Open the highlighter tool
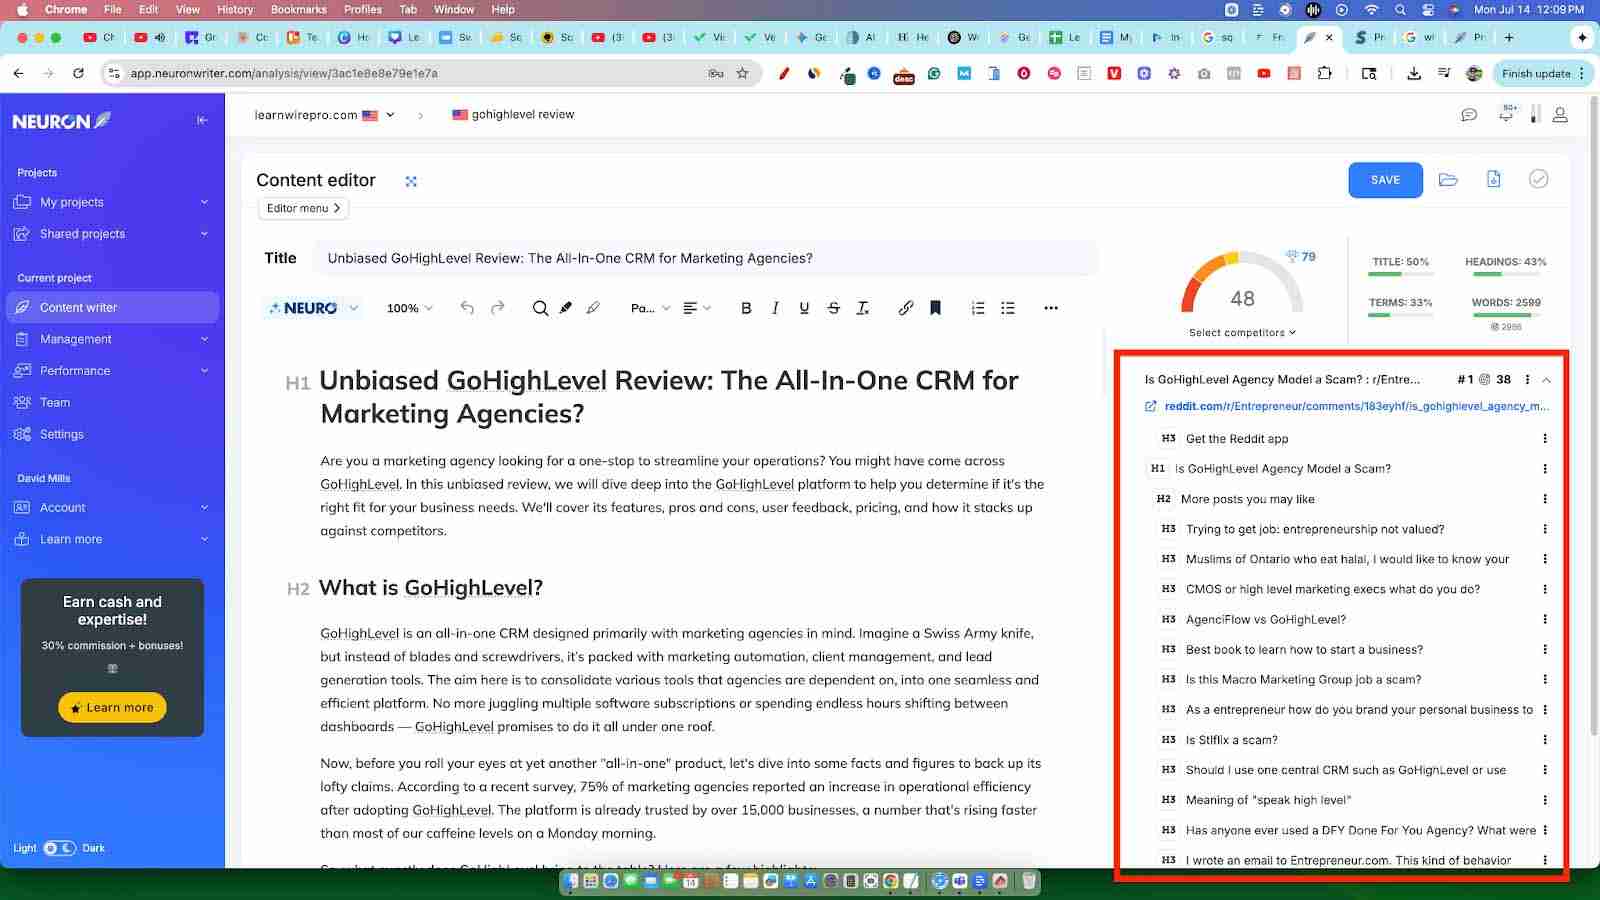Screen dimensions: 1600x900 click(566, 308)
